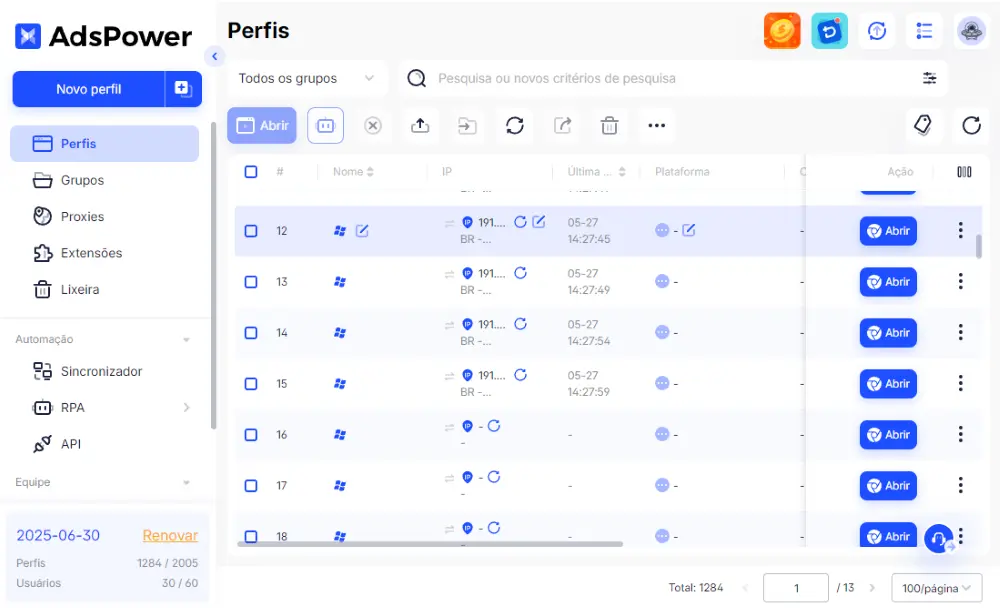Check the checkbox for row 12
The image size is (1000, 608).
click(251, 231)
